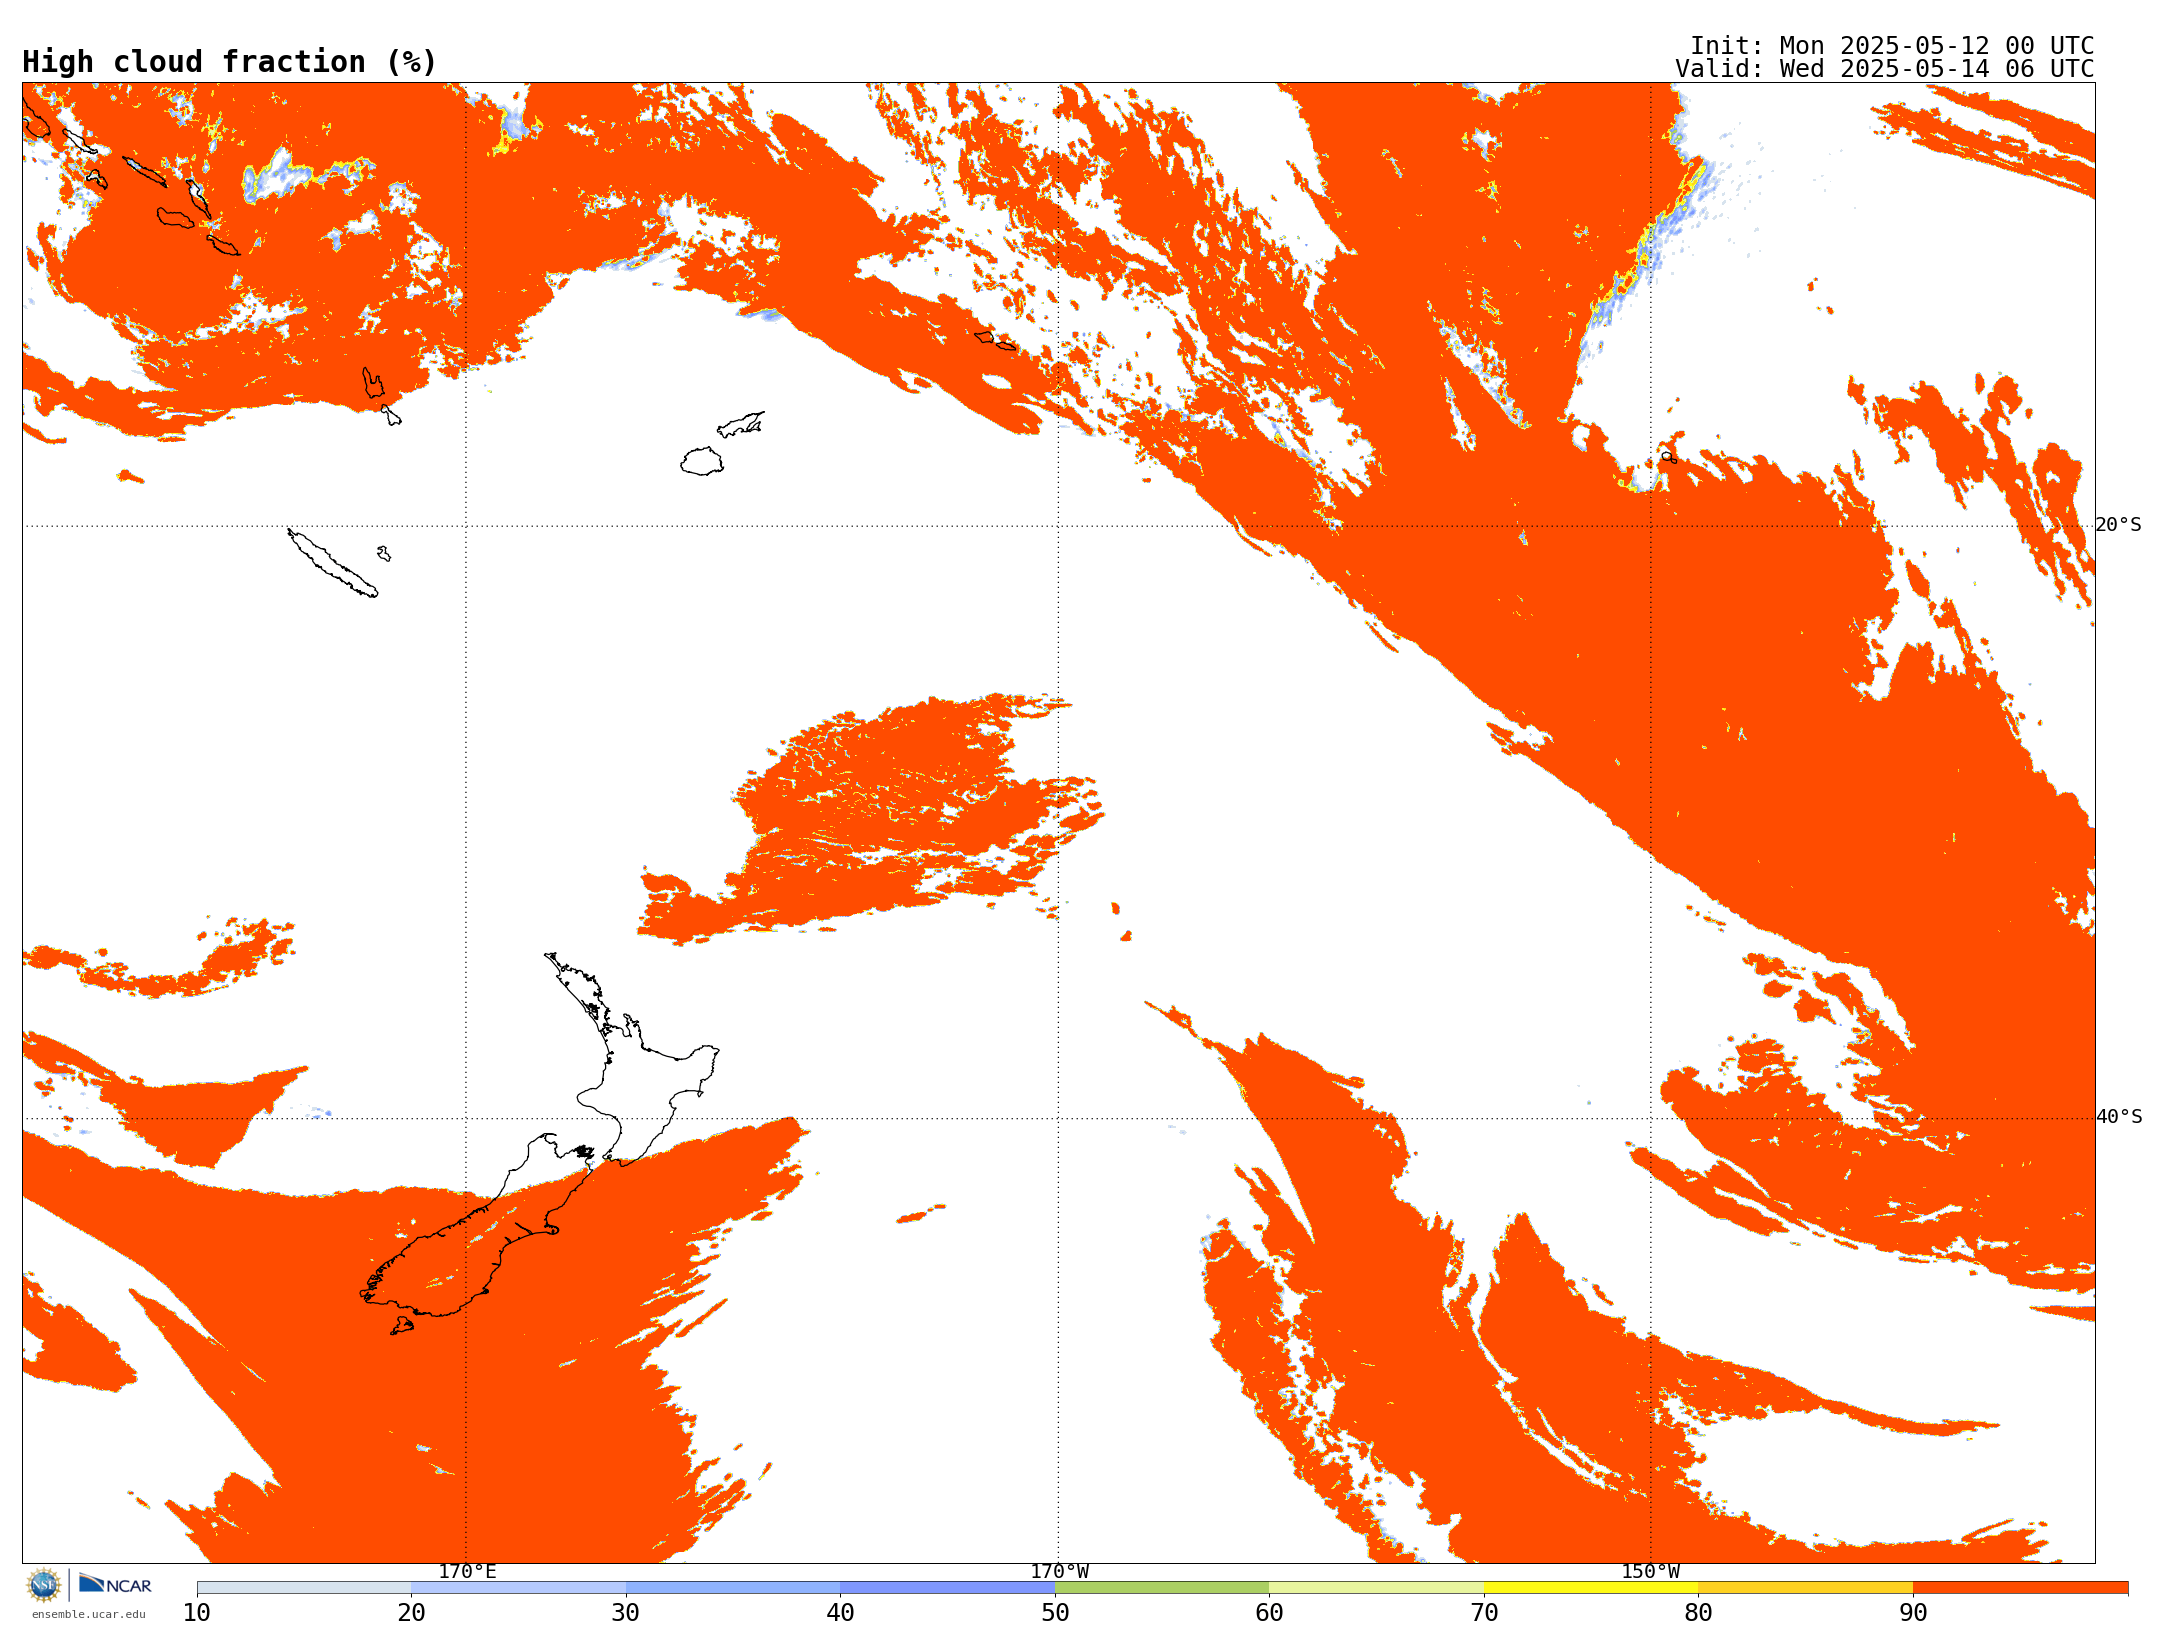Pick the 70-80 yellow colorbar segment
Image resolution: width=2160 pixels, height=1626 pixels.
pyautogui.click(x=1591, y=1588)
